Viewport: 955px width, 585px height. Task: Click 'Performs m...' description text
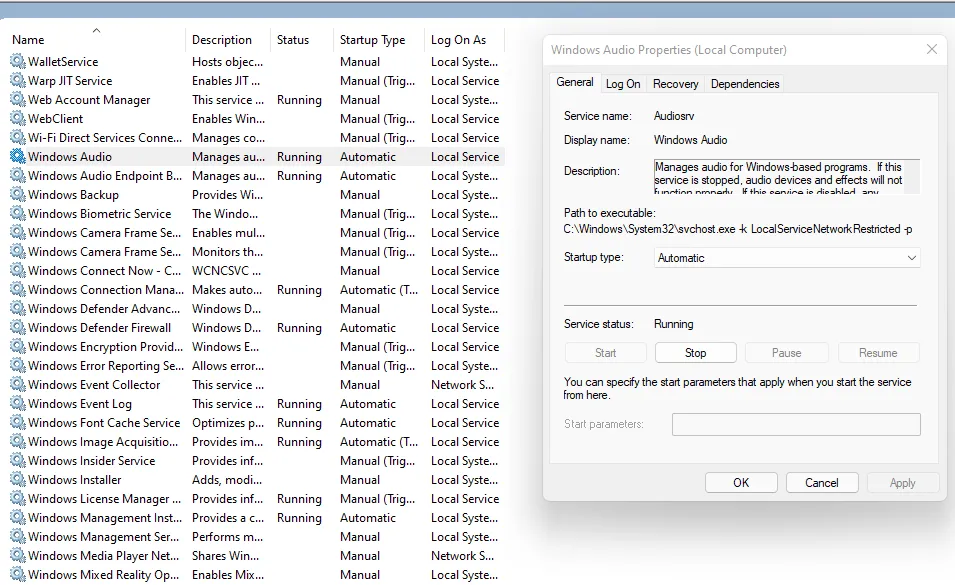click(227, 537)
